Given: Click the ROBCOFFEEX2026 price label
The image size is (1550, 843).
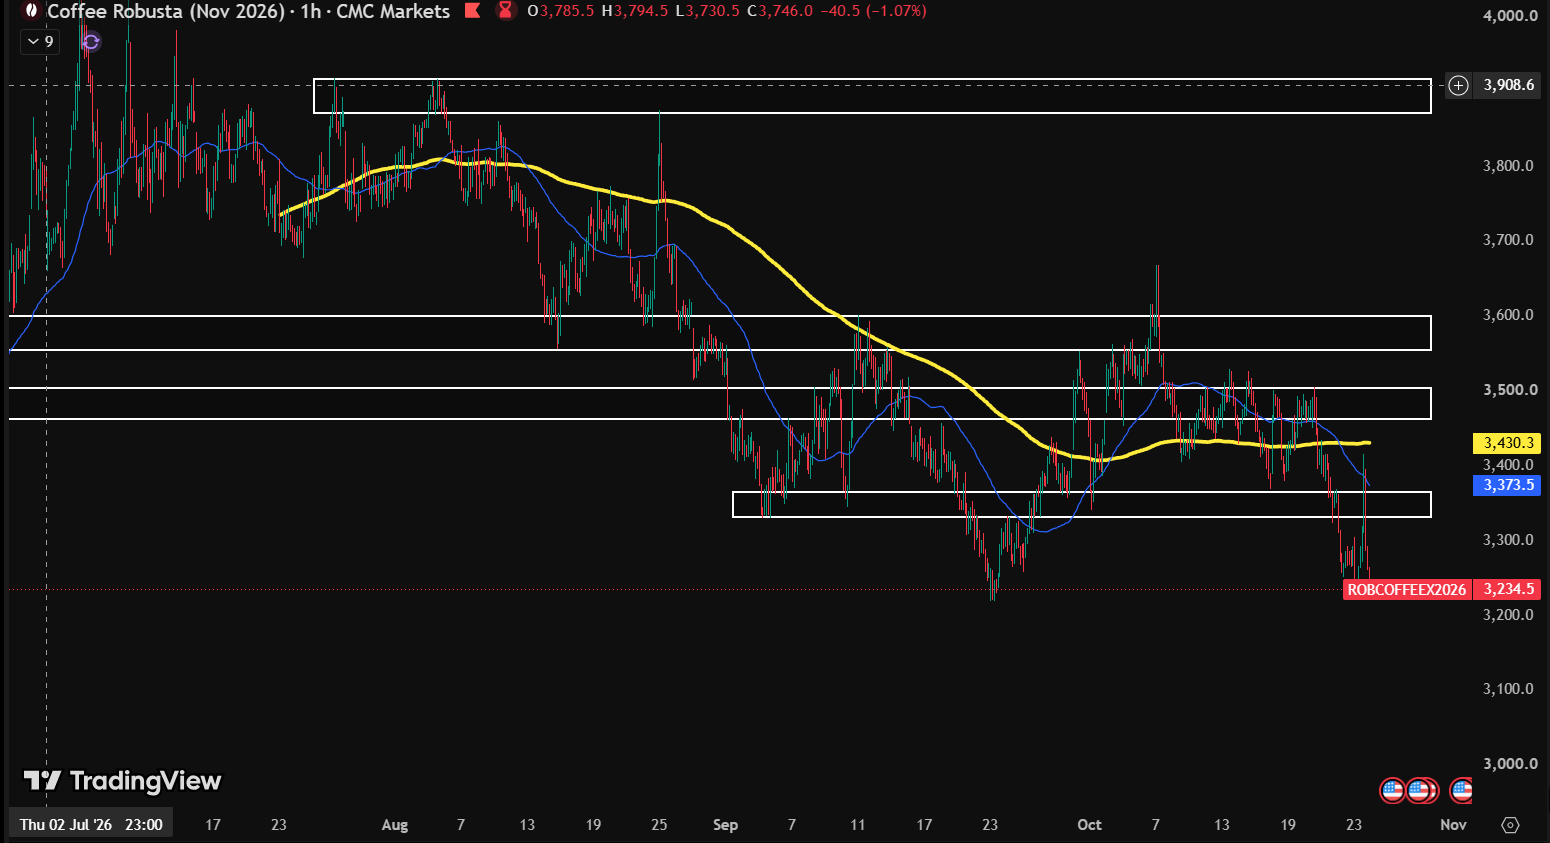Looking at the screenshot, I should [x=1406, y=589].
